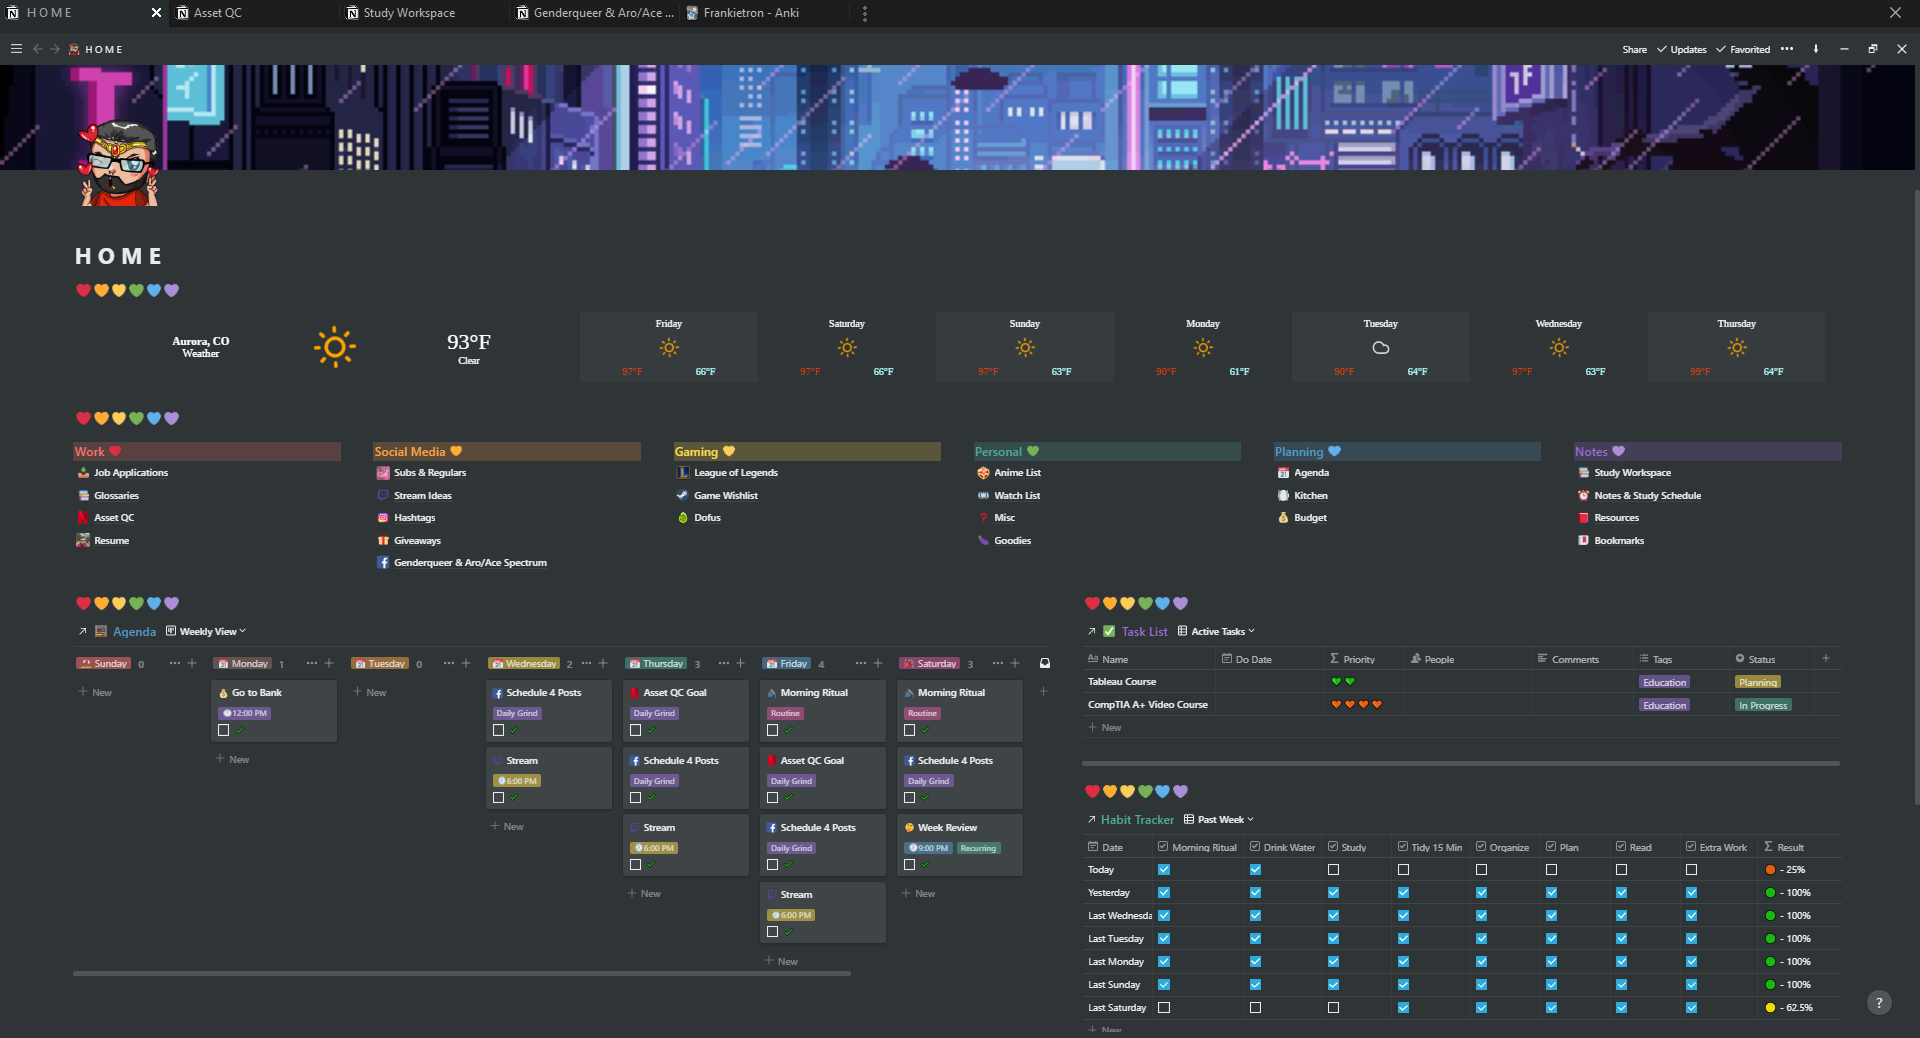Viewport: 1920px width, 1038px height.
Task: Add a card to the Monday column with plus
Action: 329,663
